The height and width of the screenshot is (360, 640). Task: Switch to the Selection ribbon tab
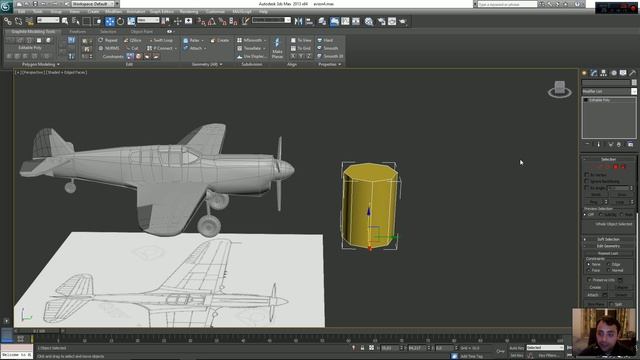108,31
